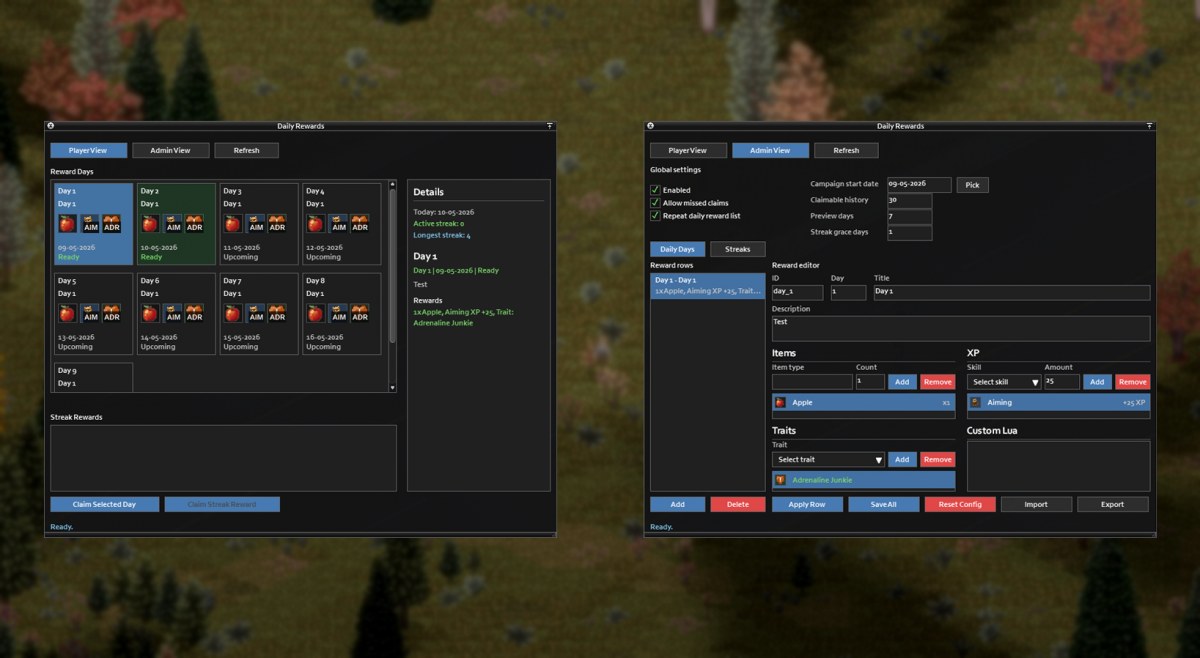Click the Aiming skill icon in XP list

[976, 402]
